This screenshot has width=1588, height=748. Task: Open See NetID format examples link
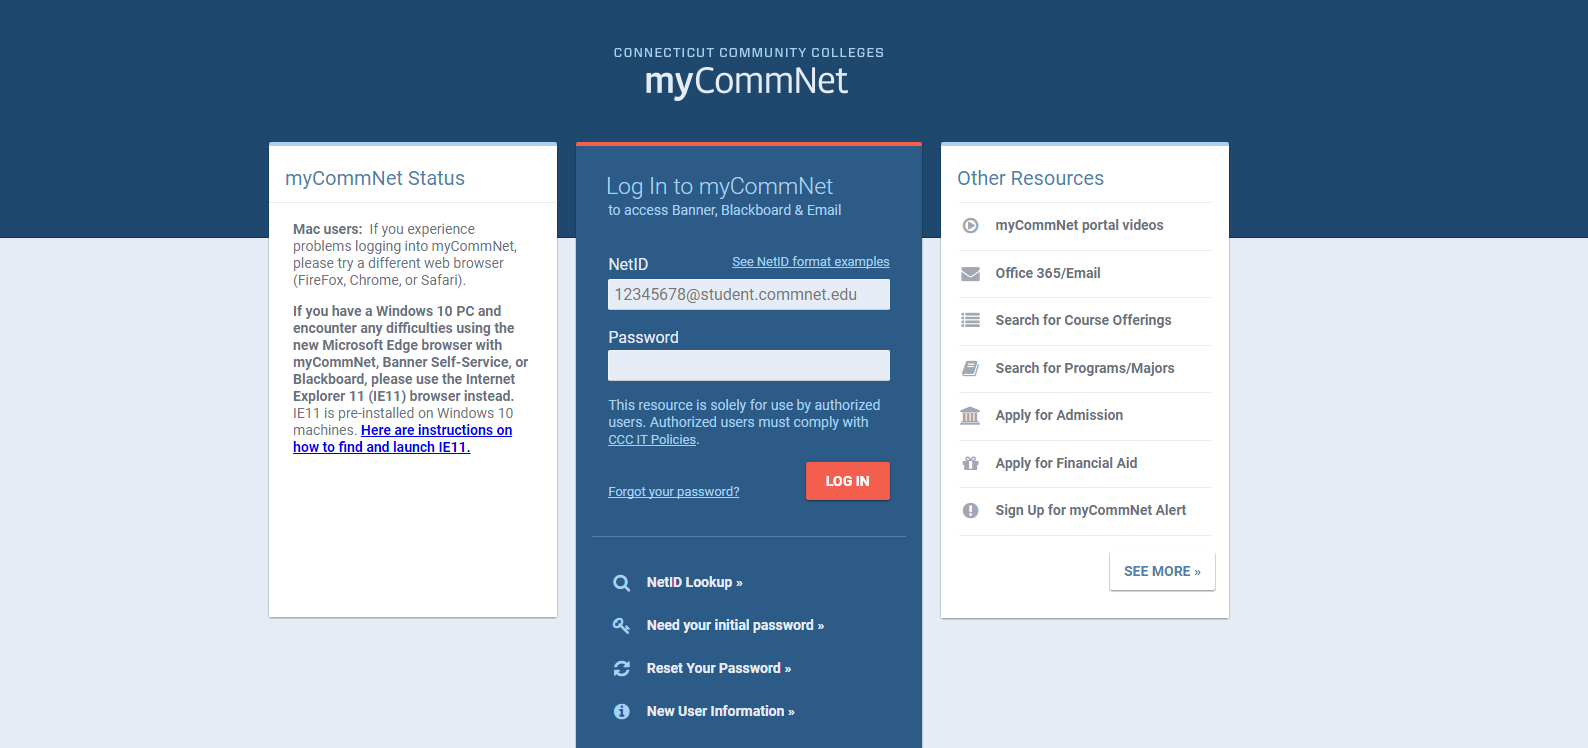click(x=811, y=262)
